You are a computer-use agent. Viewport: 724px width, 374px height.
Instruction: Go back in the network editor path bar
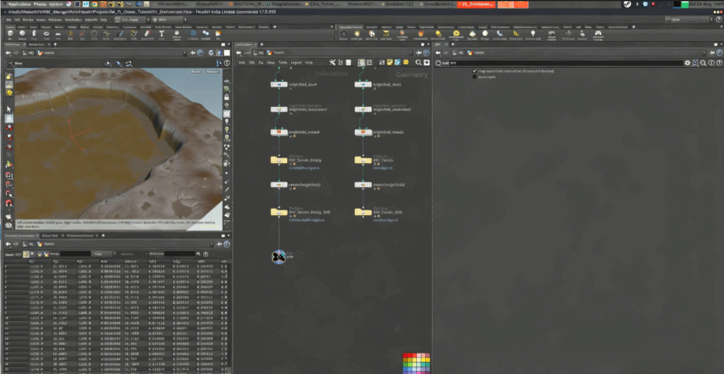click(238, 53)
